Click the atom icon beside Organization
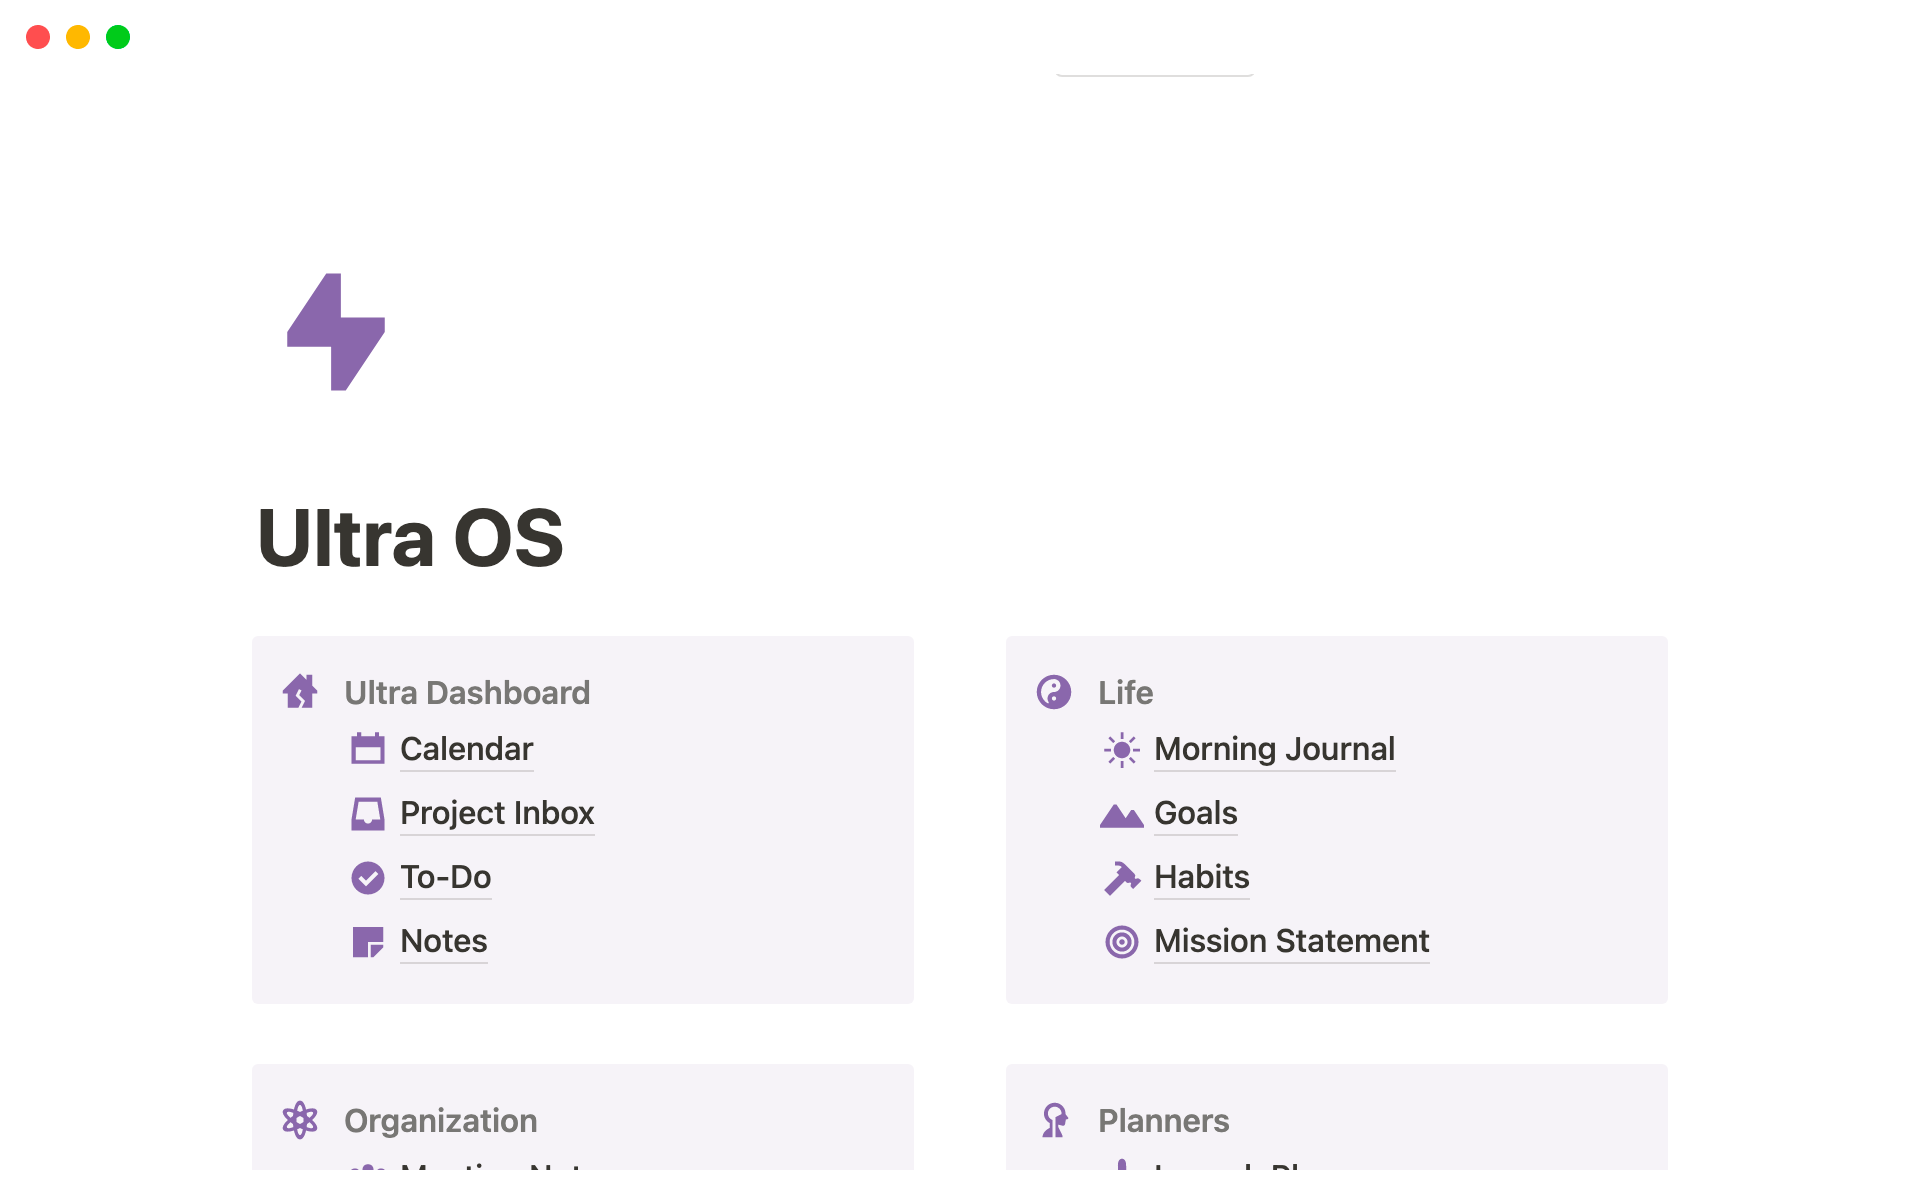 coord(300,1120)
